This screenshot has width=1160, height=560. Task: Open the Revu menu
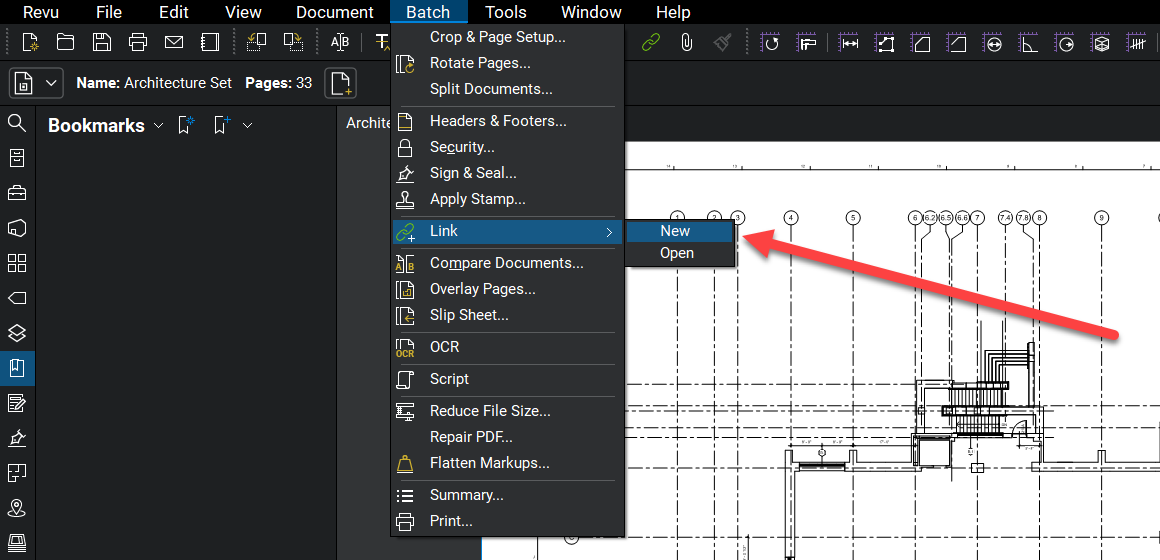41,12
